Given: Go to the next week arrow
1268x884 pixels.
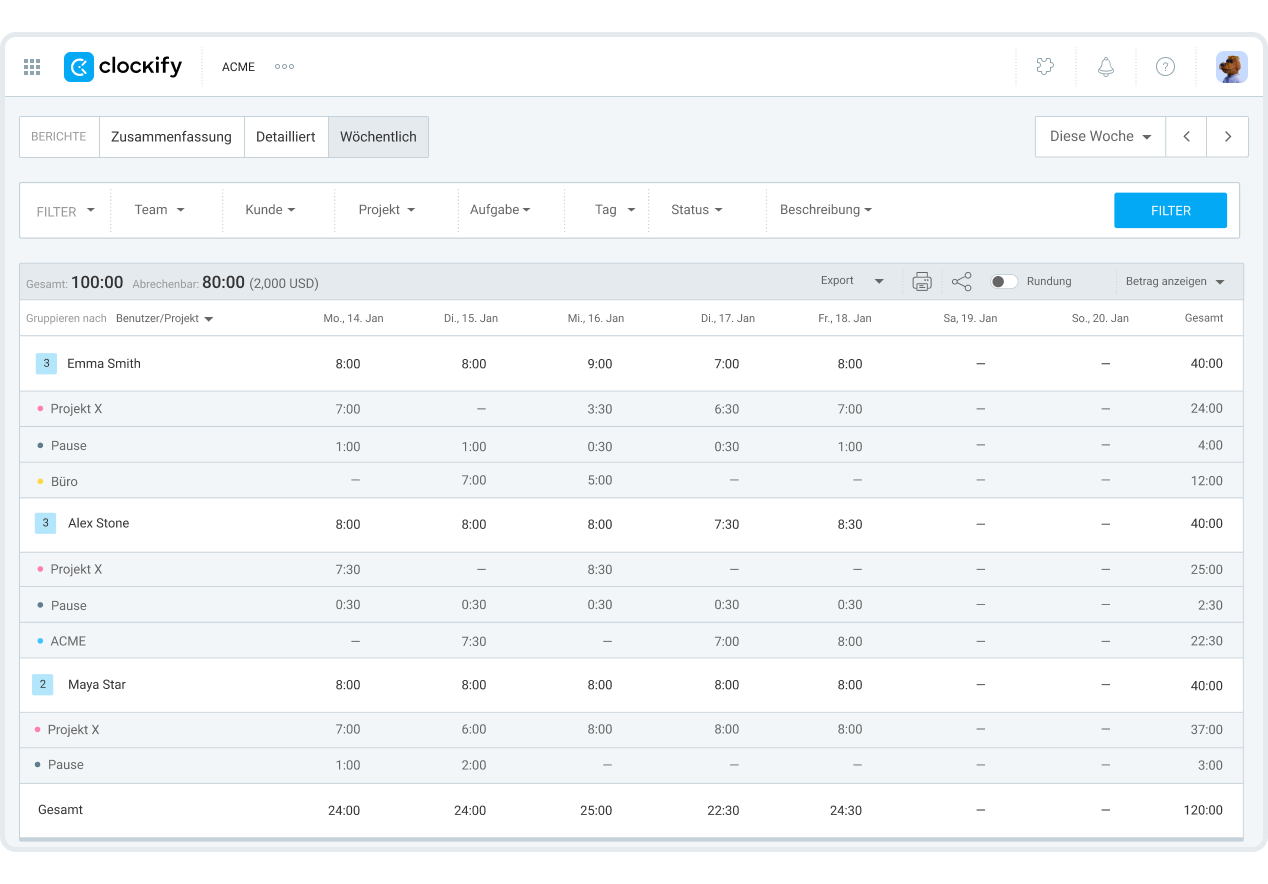Looking at the screenshot, I should 1227,137.
